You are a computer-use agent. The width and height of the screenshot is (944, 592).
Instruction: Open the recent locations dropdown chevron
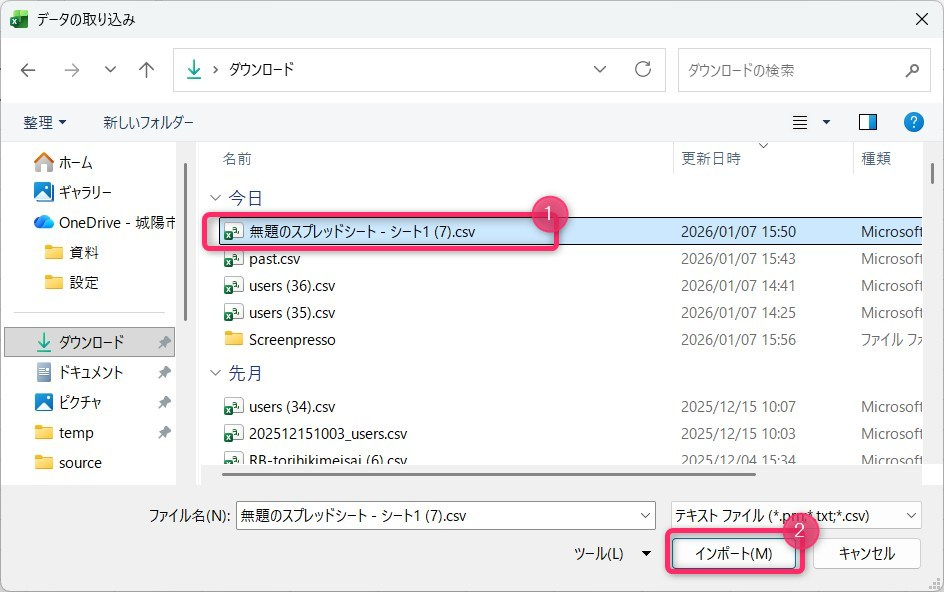(x=110, y=70)
